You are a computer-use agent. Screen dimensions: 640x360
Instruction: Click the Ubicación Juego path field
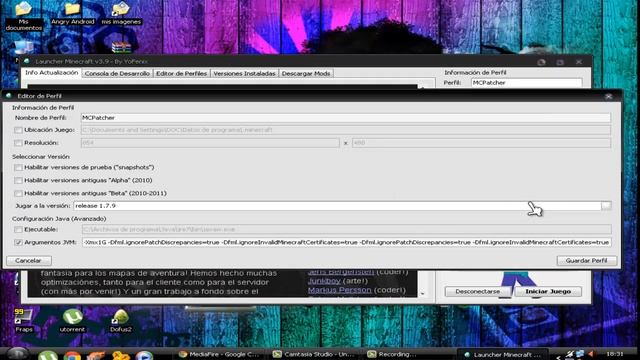point(346,130)
